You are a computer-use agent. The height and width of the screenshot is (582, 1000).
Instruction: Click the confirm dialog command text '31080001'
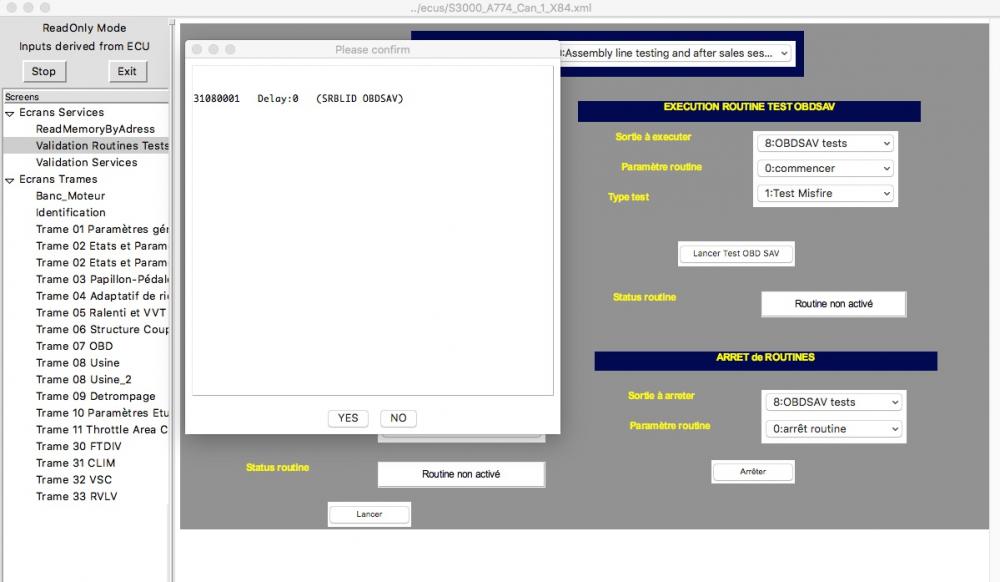point(217,99)
